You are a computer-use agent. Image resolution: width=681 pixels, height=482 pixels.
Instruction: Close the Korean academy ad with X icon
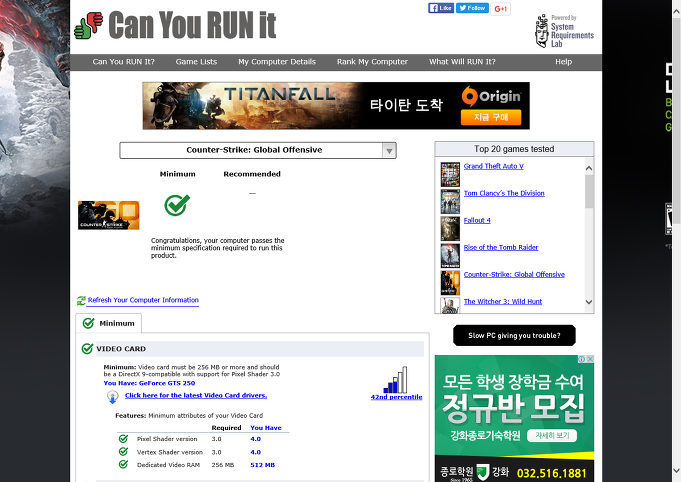tap(590, 359)
